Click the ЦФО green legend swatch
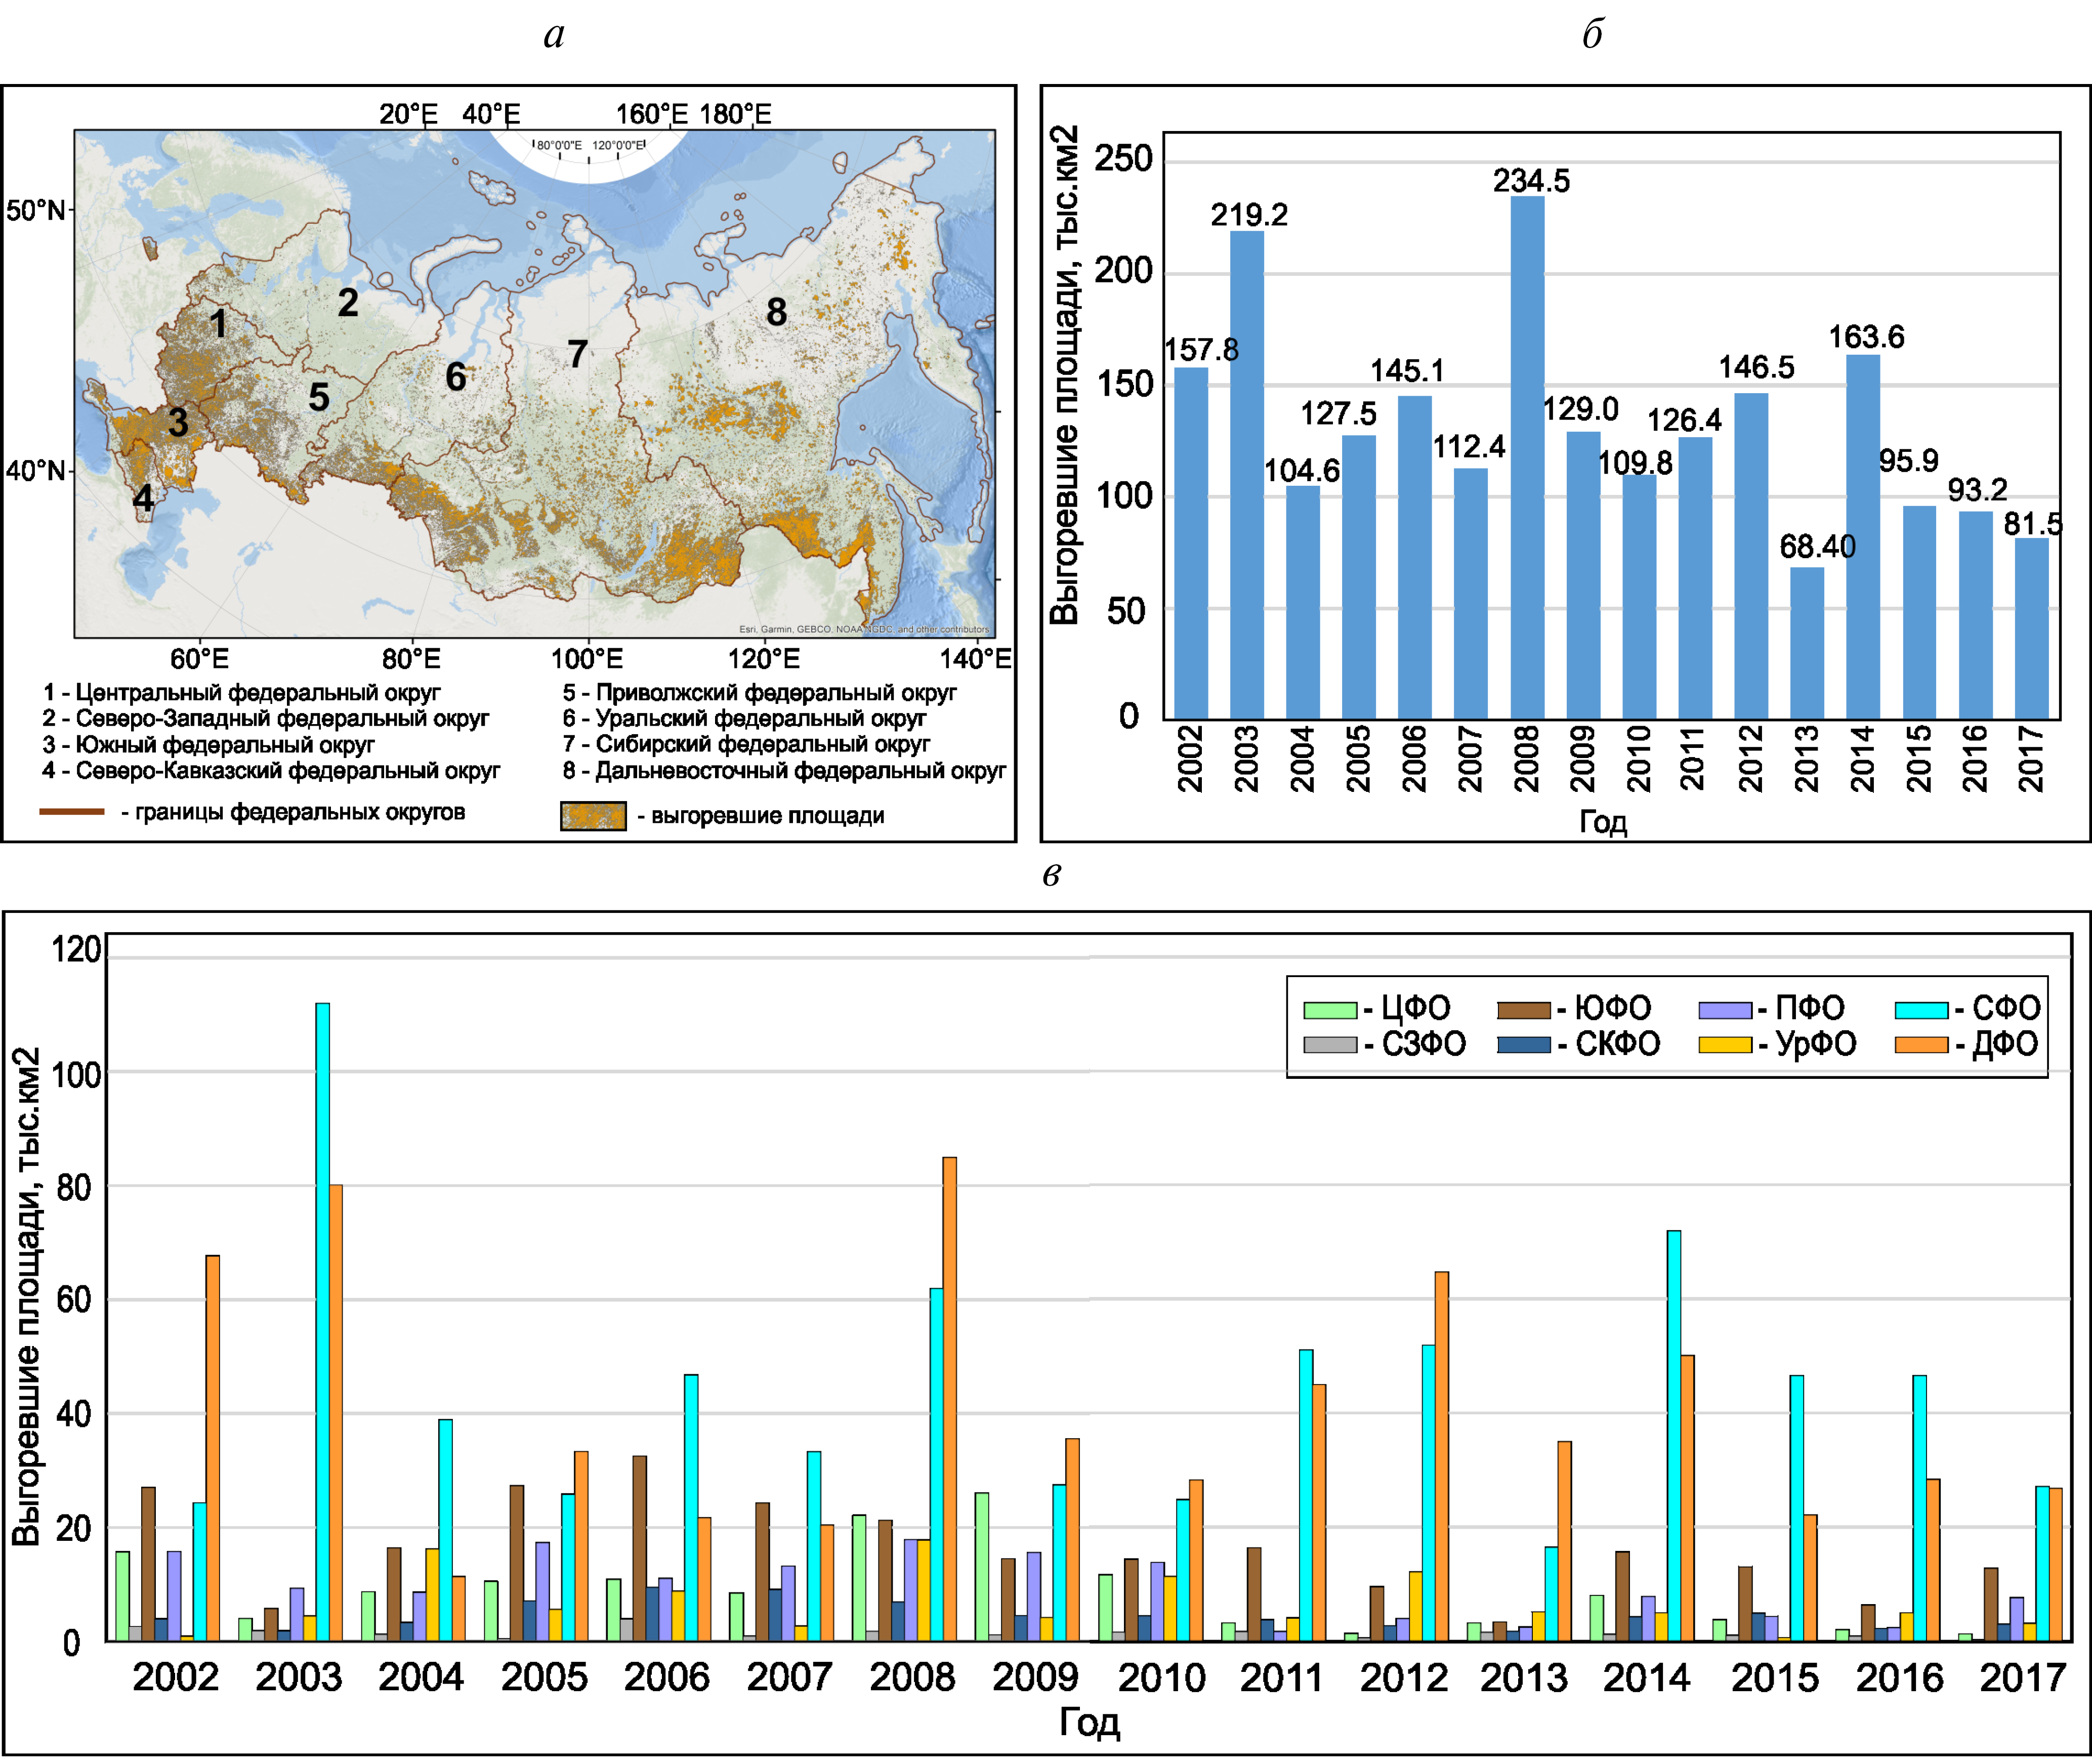This screenshot has height=1764, width=2092. pos(1329,1010)
